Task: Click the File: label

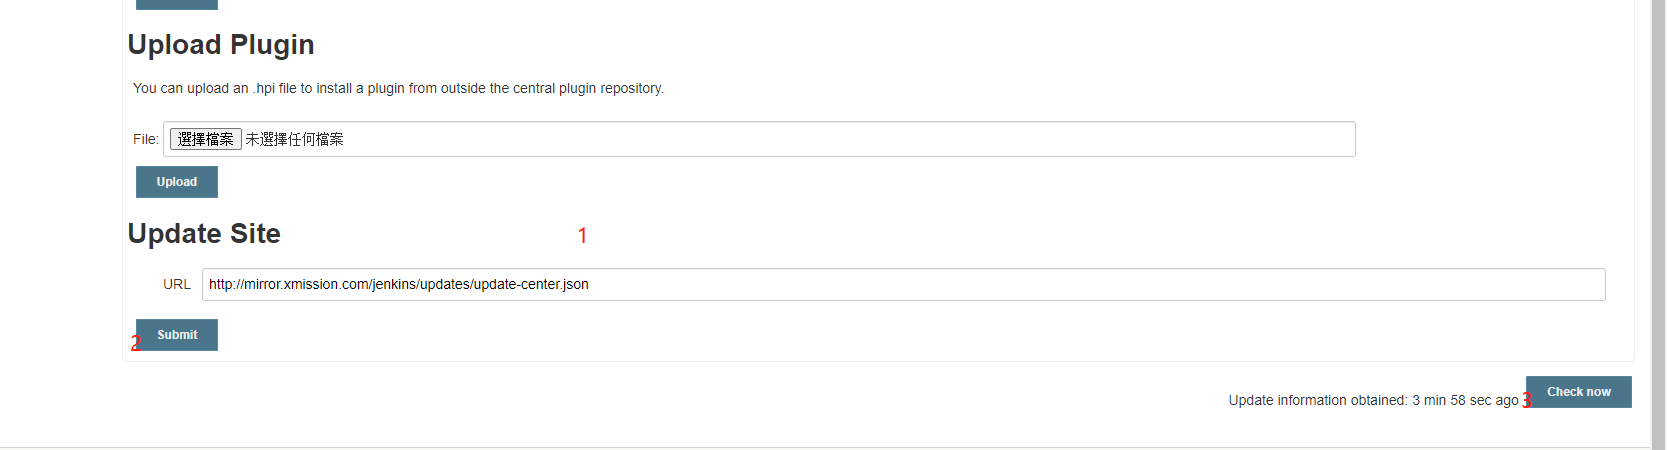Action: point(145,139)
